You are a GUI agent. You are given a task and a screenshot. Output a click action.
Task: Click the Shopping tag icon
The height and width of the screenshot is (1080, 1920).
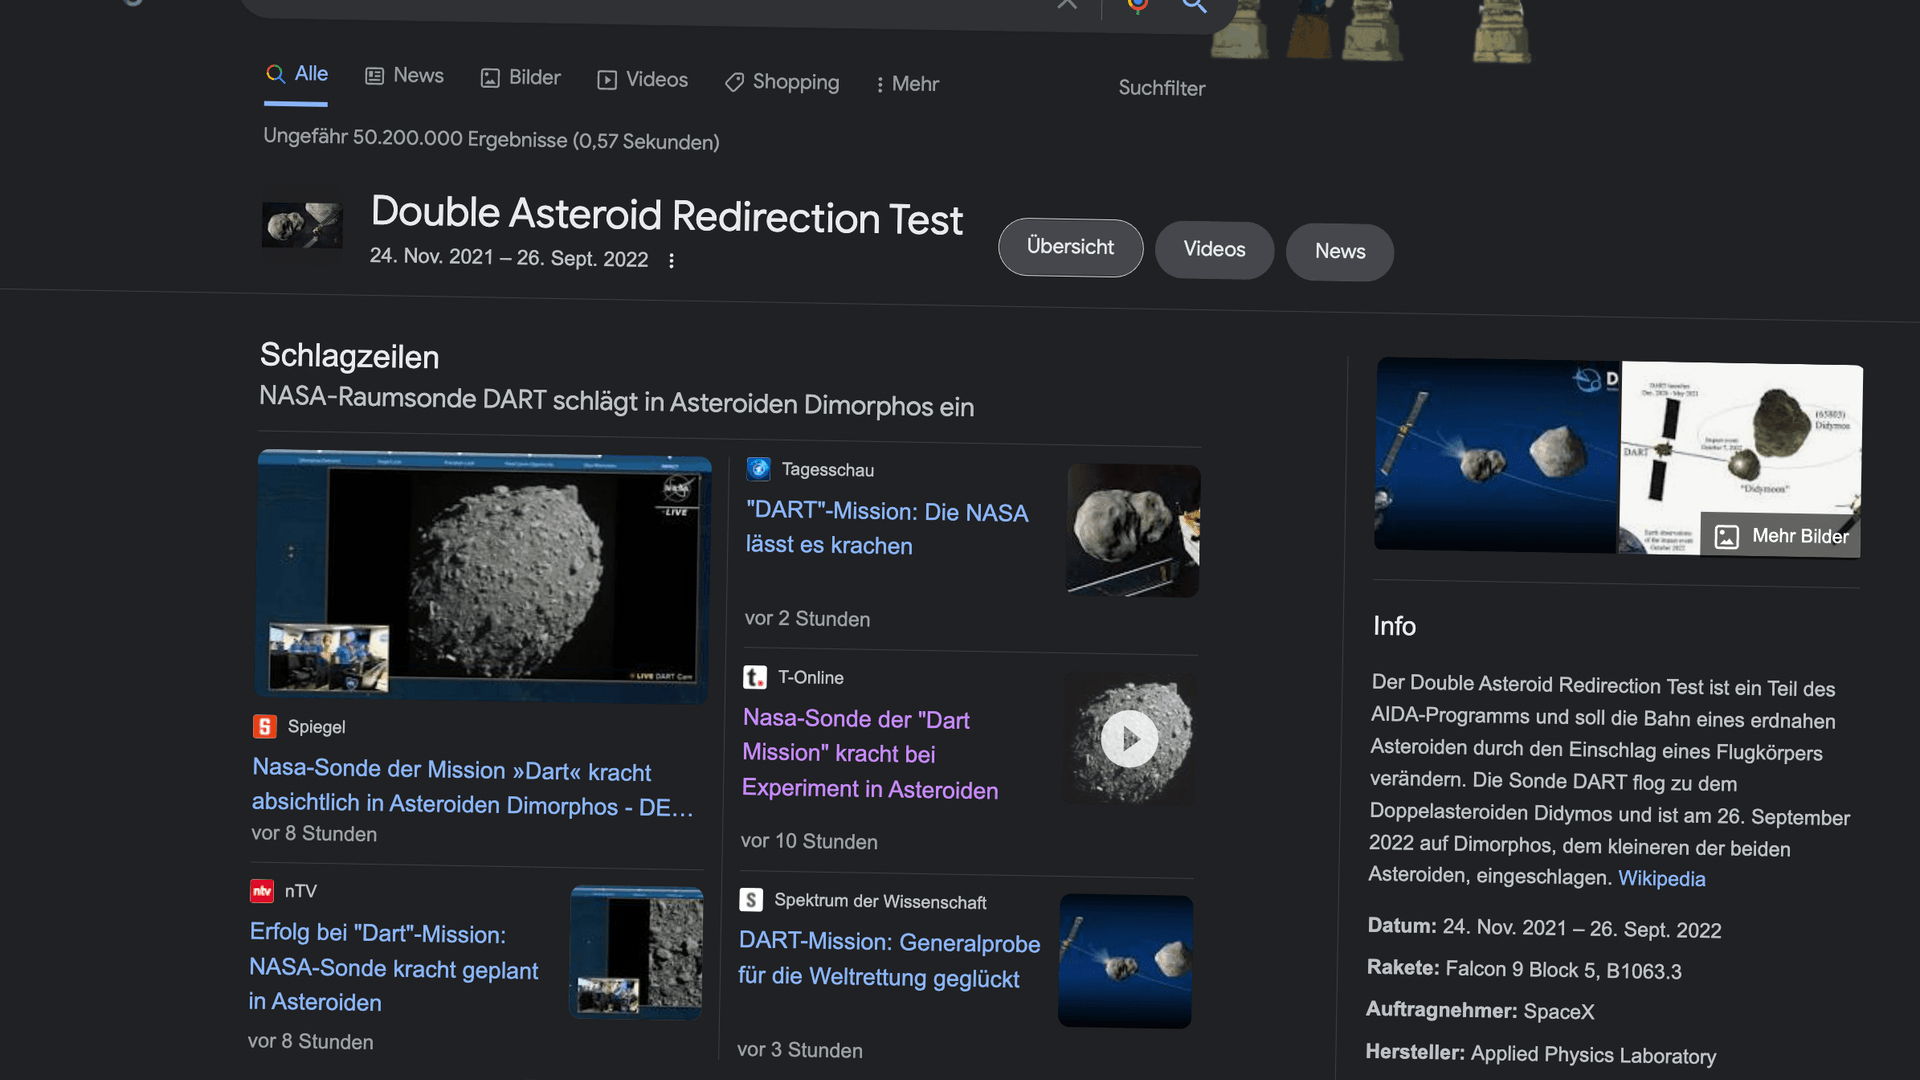point(734,82)
